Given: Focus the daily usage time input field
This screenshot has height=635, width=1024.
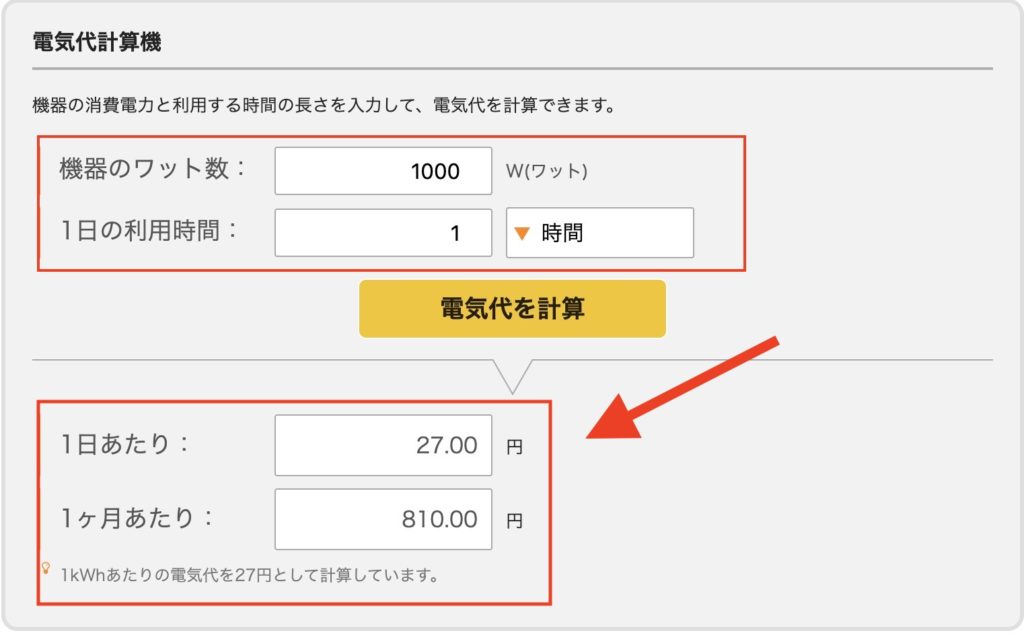Looking at the screenshot, I should (383, 233).
